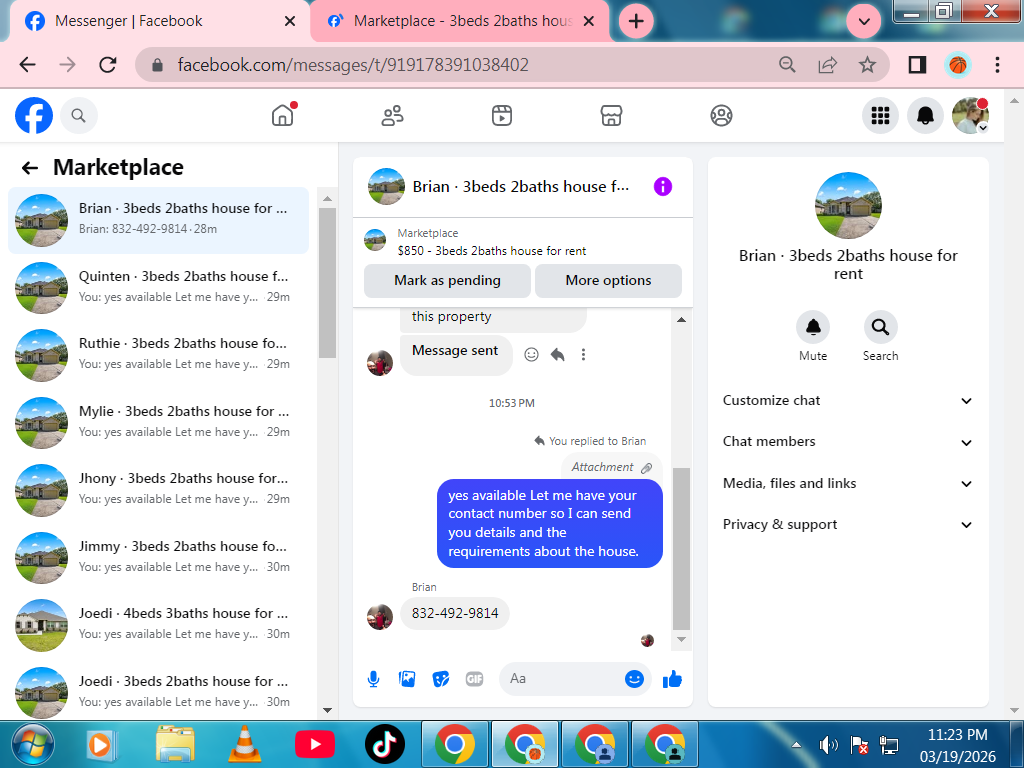Image resolution: width=1024 pixels, height=768 pixels.
Task: Open Jhony's conversation in the list
Action: (158, 490)
